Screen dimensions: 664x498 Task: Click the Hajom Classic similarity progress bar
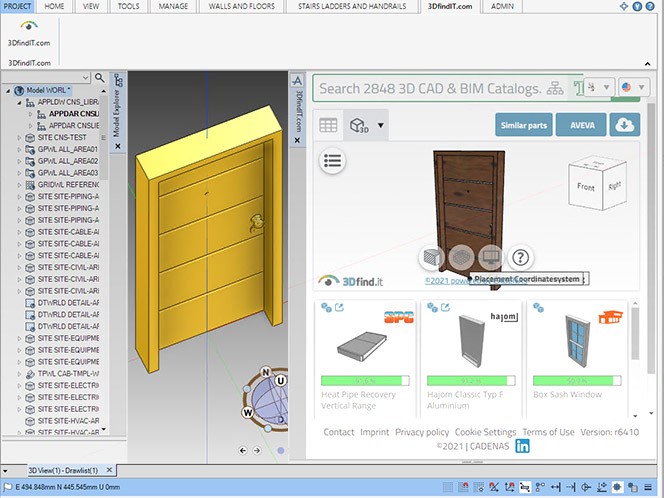tap(471, 381)
